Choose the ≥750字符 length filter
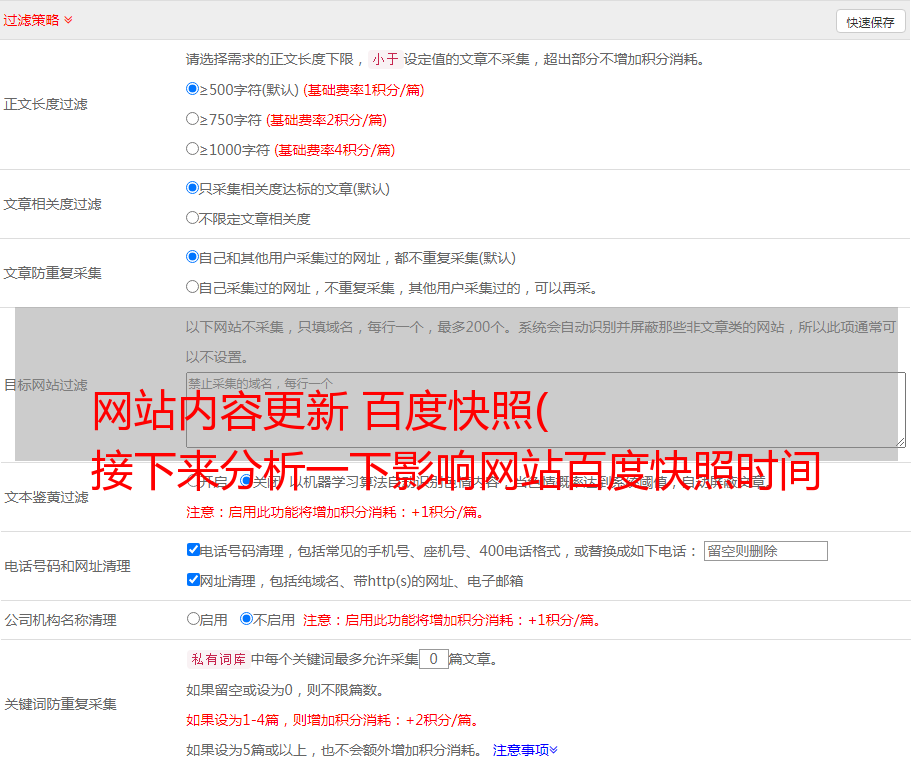 193,119
